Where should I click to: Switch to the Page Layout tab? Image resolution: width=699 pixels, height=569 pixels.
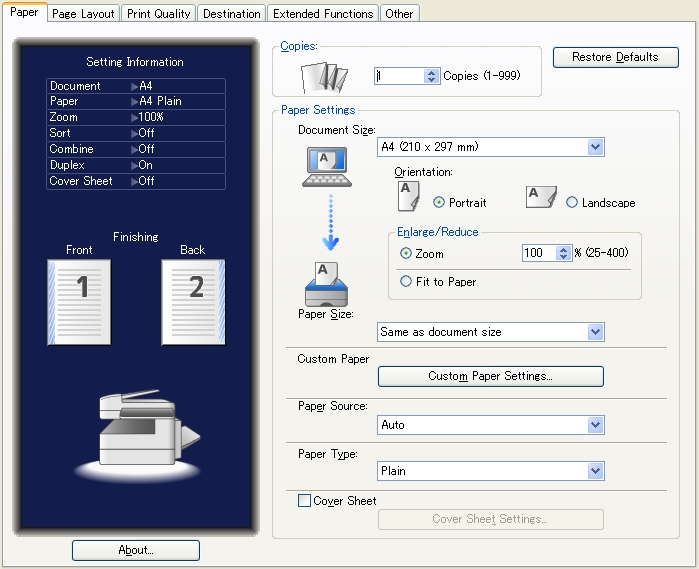coord(84,14)
